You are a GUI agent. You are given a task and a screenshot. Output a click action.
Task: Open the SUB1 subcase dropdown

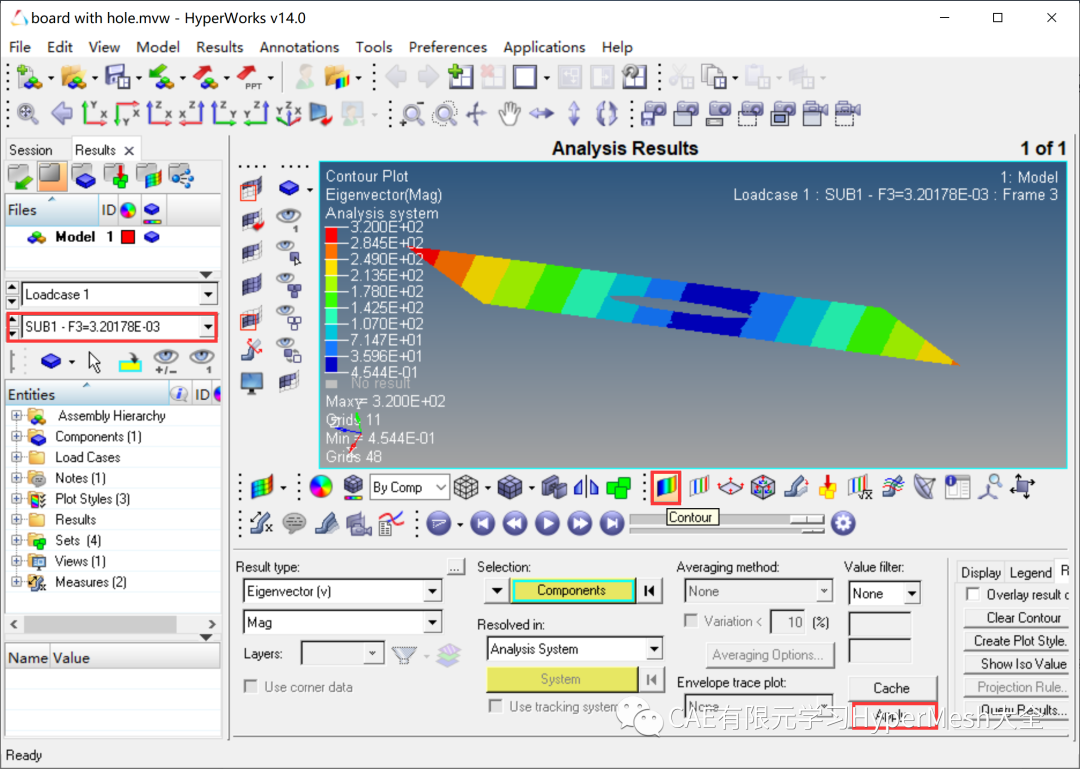207,327
